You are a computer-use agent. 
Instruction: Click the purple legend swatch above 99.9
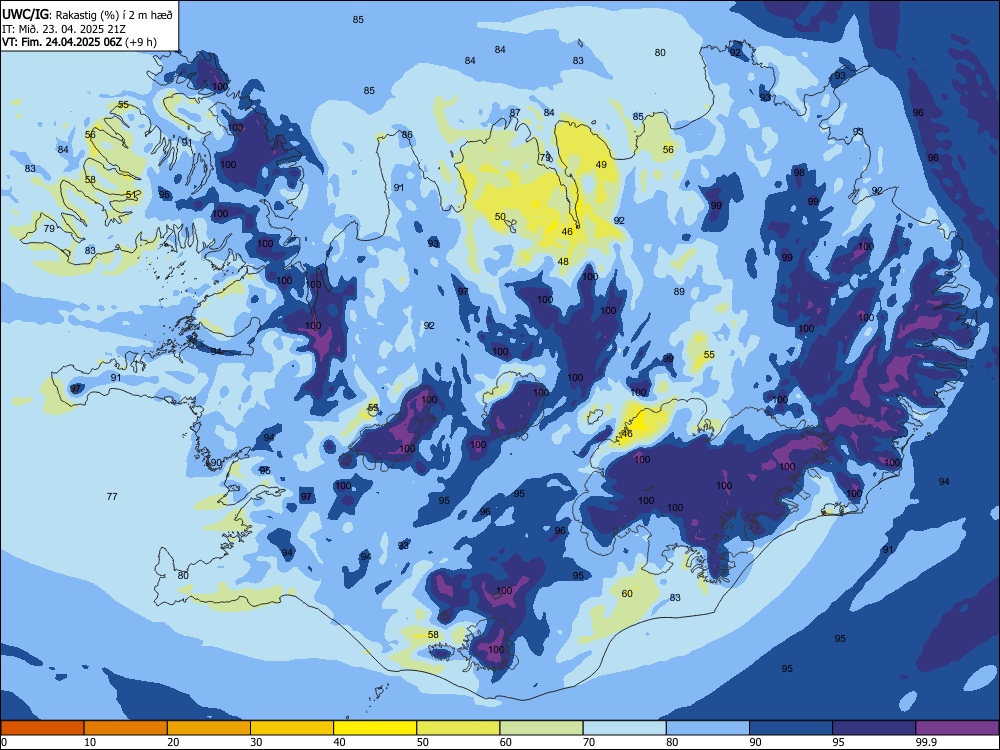click(x=957, y=728)
